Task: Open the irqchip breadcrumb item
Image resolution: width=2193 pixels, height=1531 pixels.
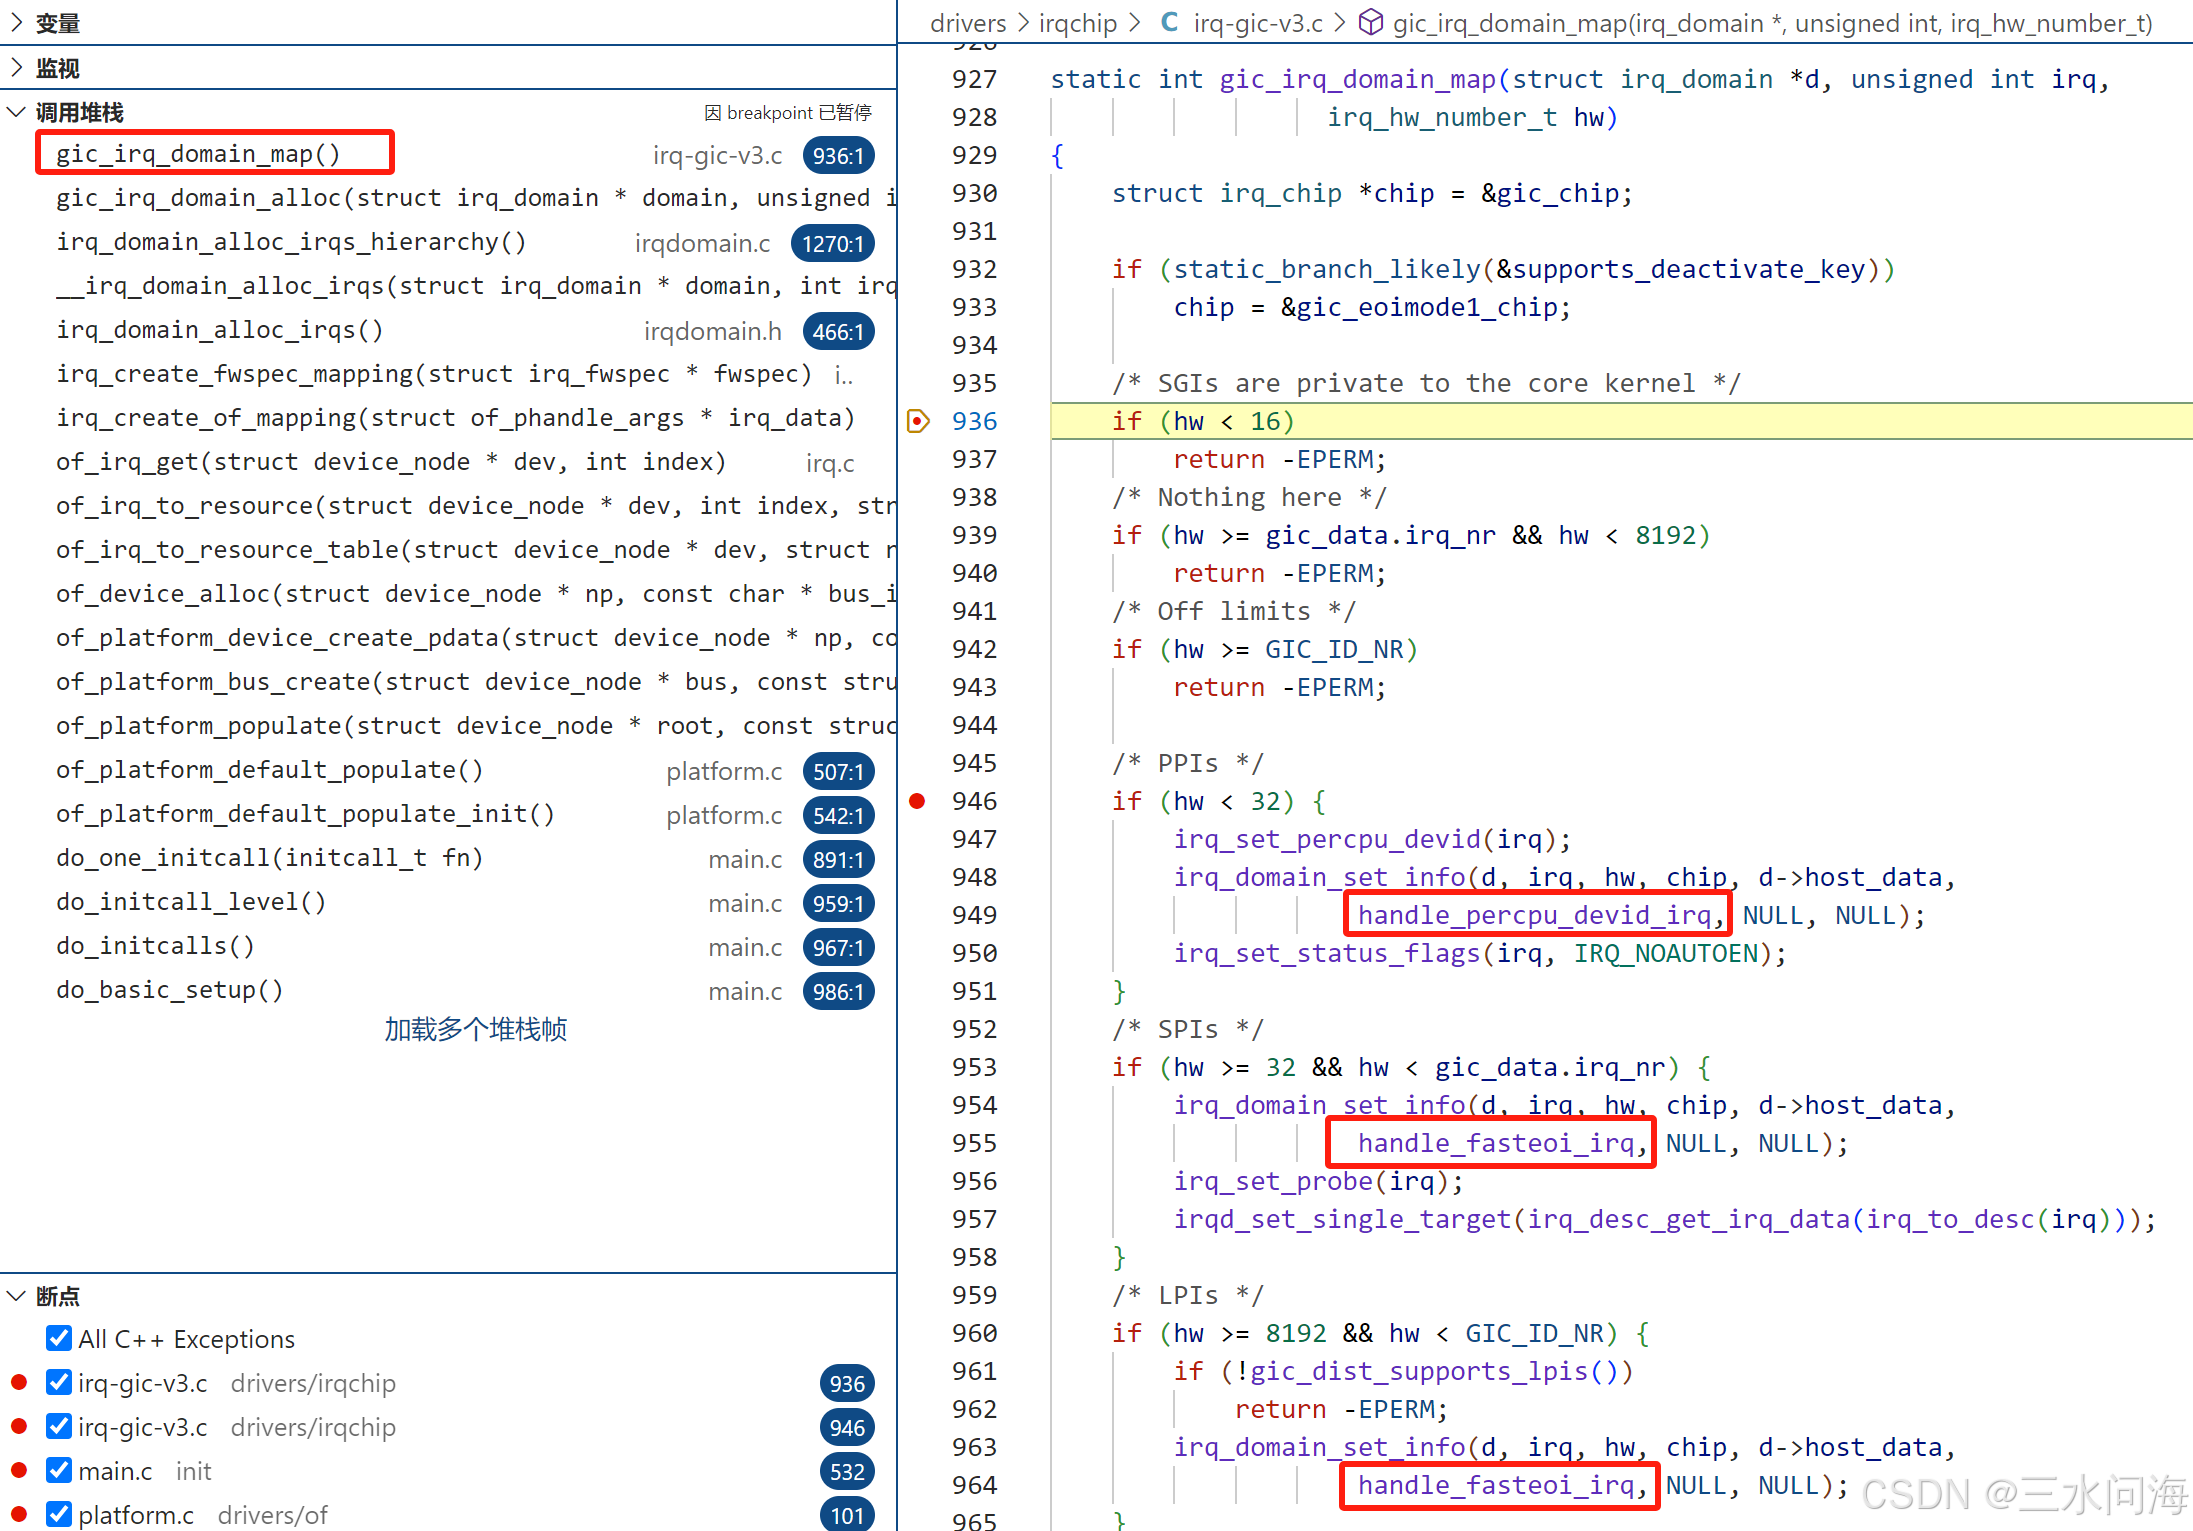Action: click(1077, 23)
